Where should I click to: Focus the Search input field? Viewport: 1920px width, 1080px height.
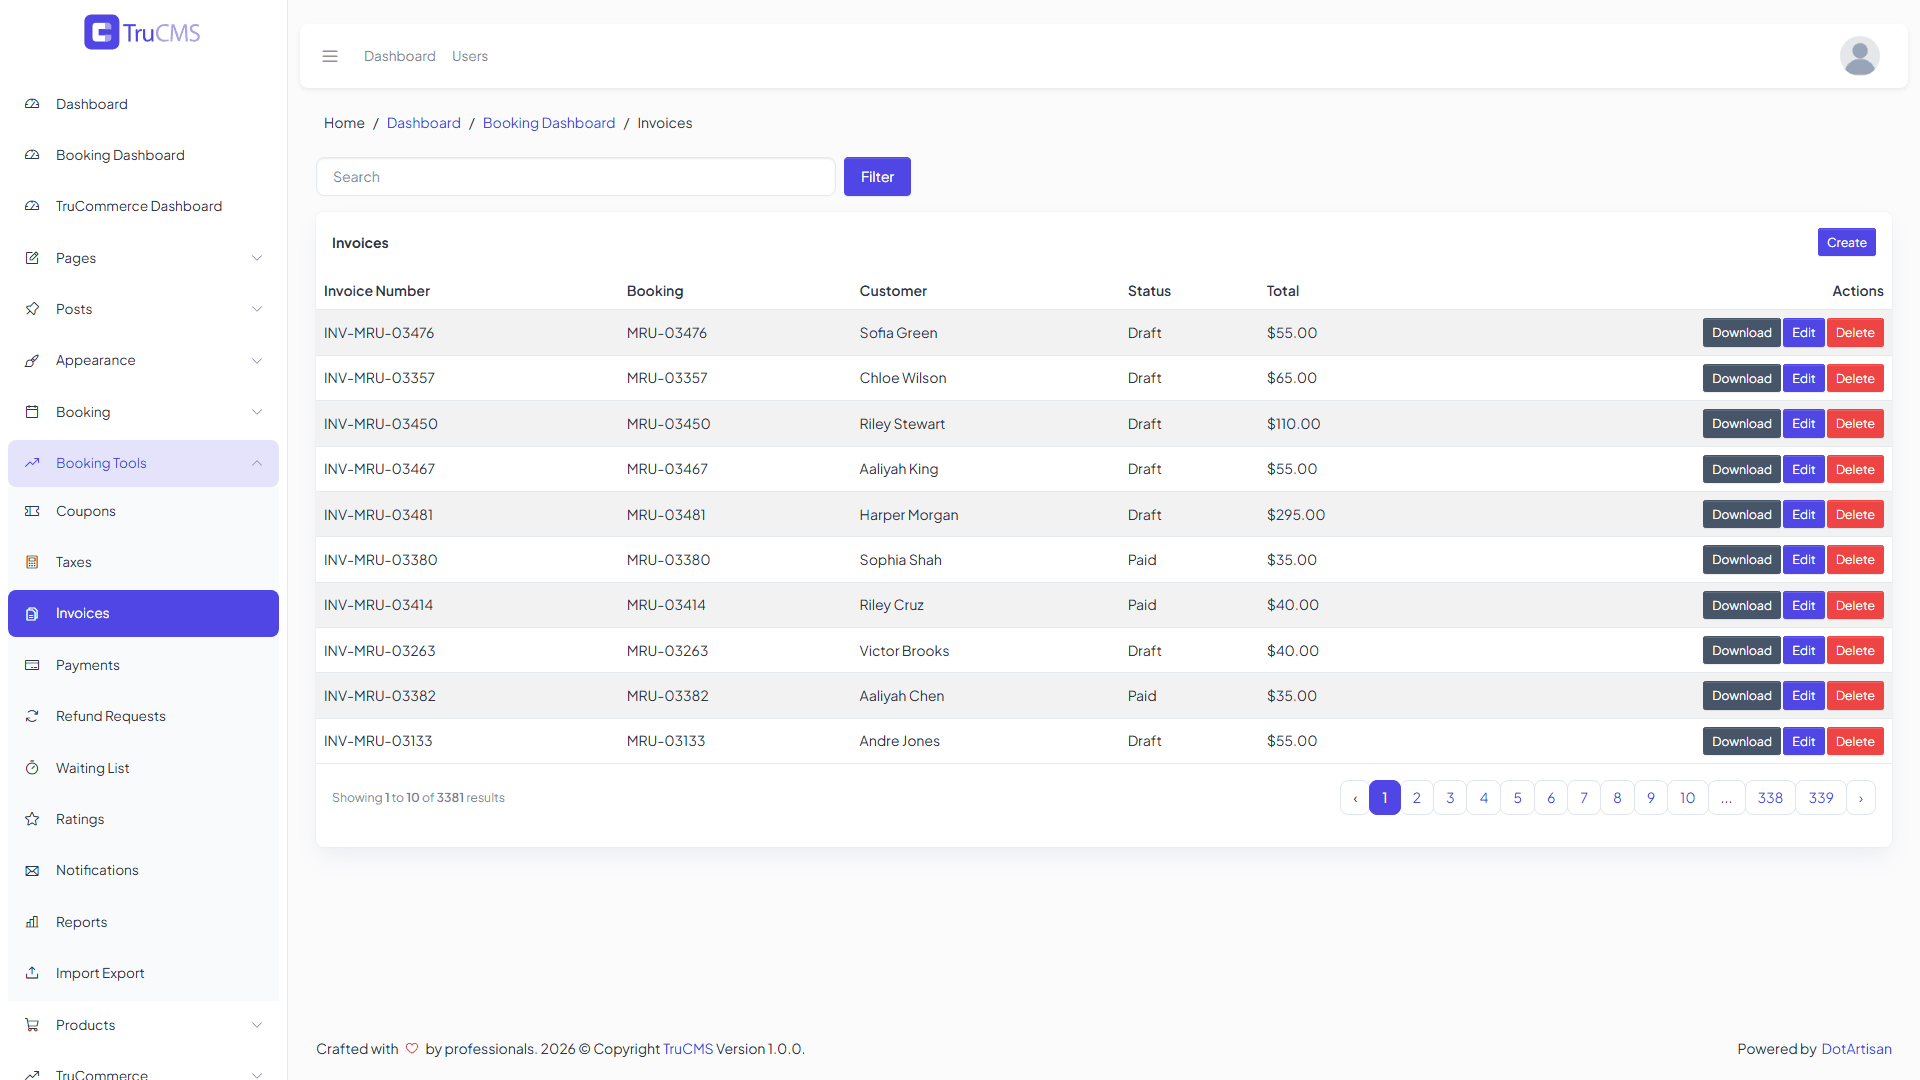576,177
